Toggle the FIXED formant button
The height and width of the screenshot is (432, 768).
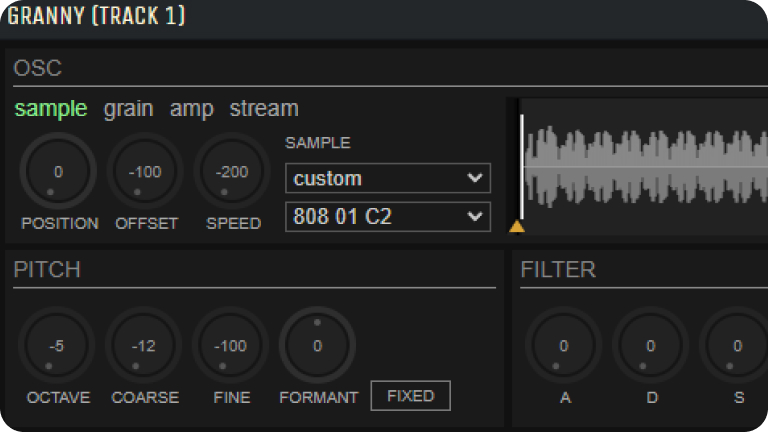tap(410, 396)
